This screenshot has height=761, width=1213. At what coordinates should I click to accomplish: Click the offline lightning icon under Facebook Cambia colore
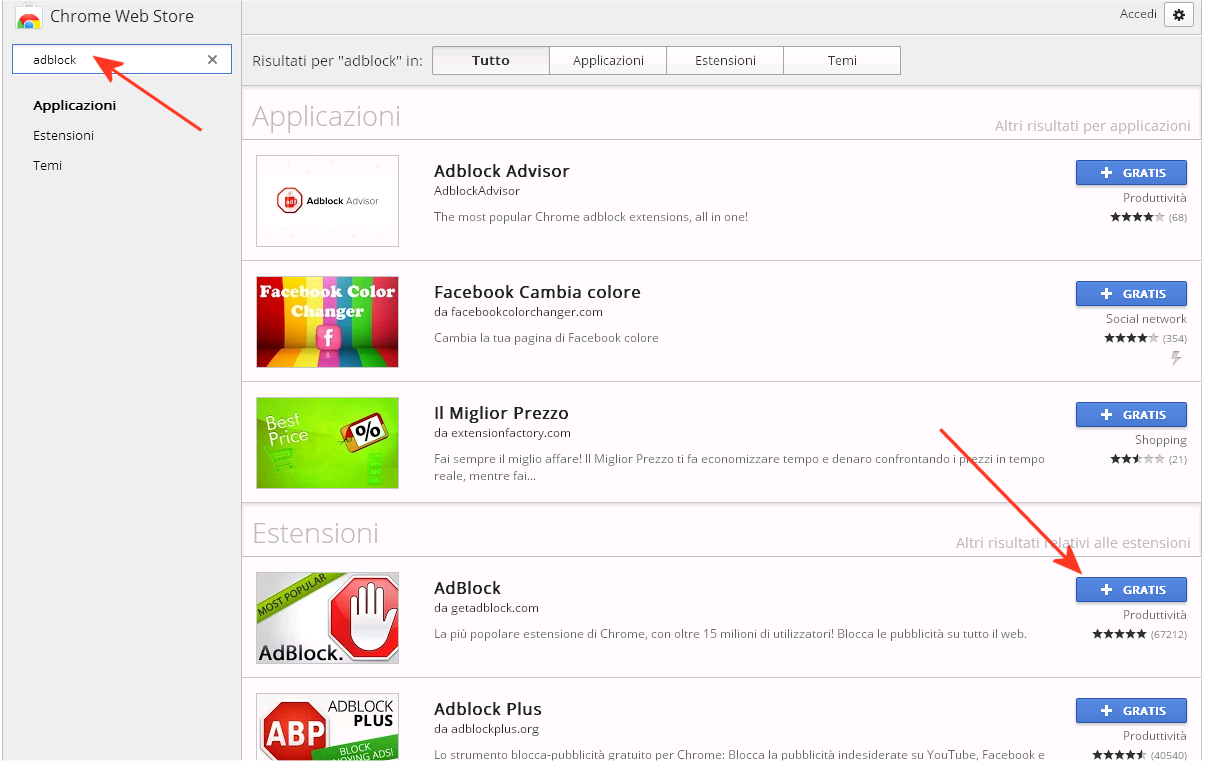point(1176,358)
